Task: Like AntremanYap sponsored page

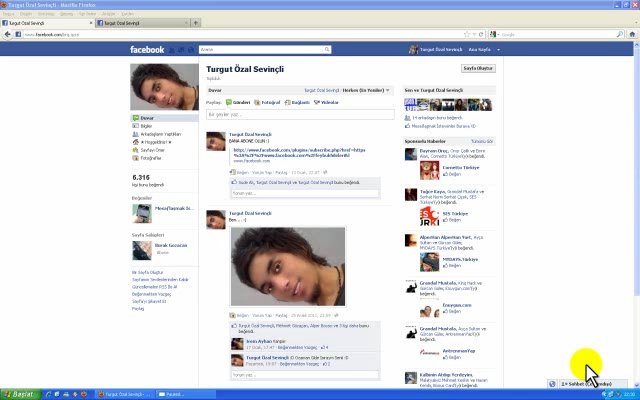Action: point(452,357)
